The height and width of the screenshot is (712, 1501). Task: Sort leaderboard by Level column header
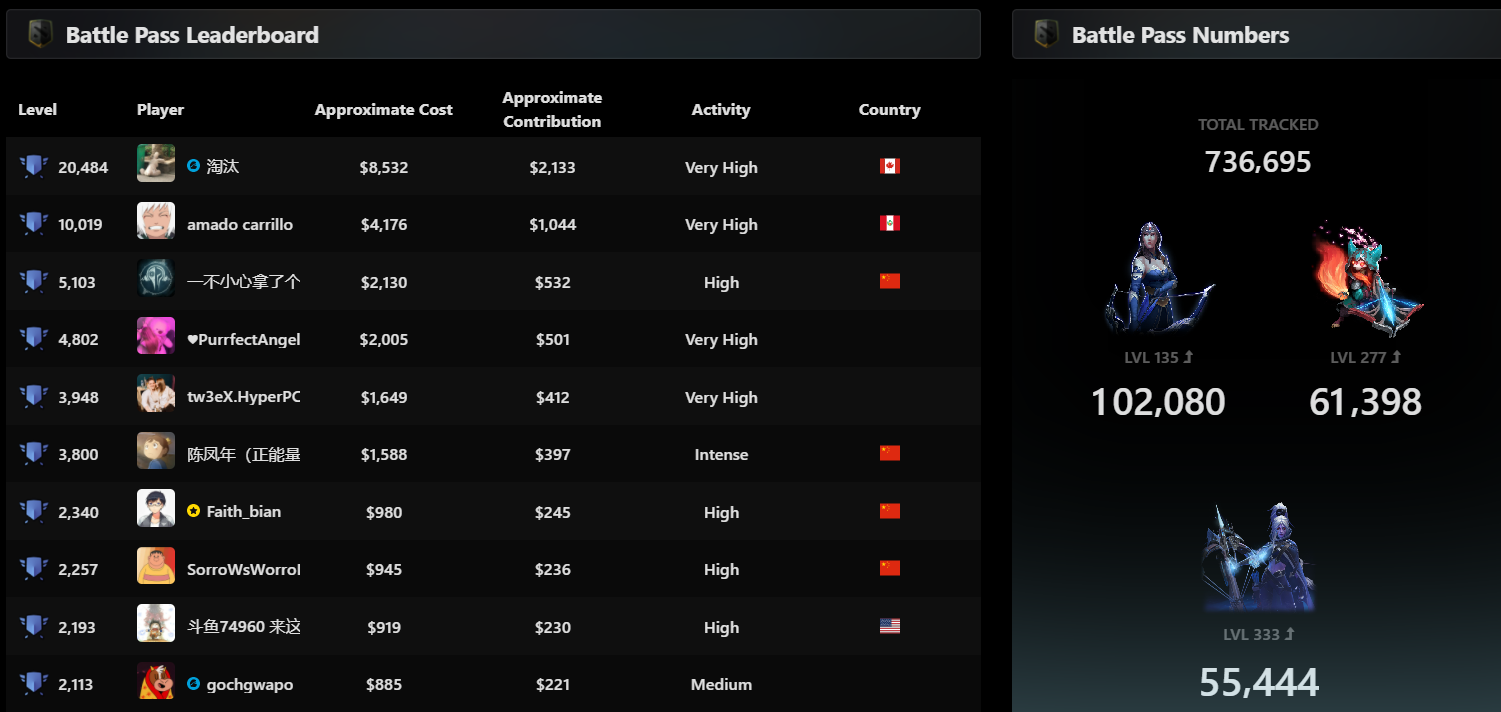(37, 110)
